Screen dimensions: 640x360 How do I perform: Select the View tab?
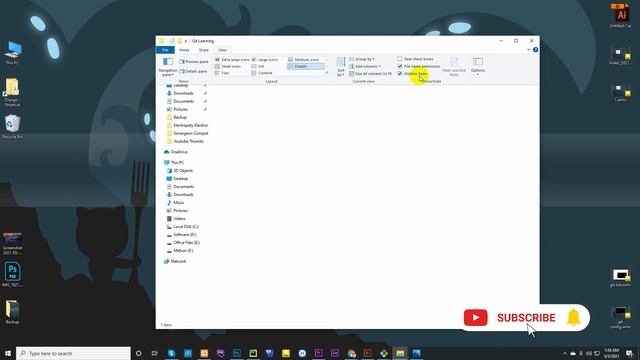pos(222,50)
